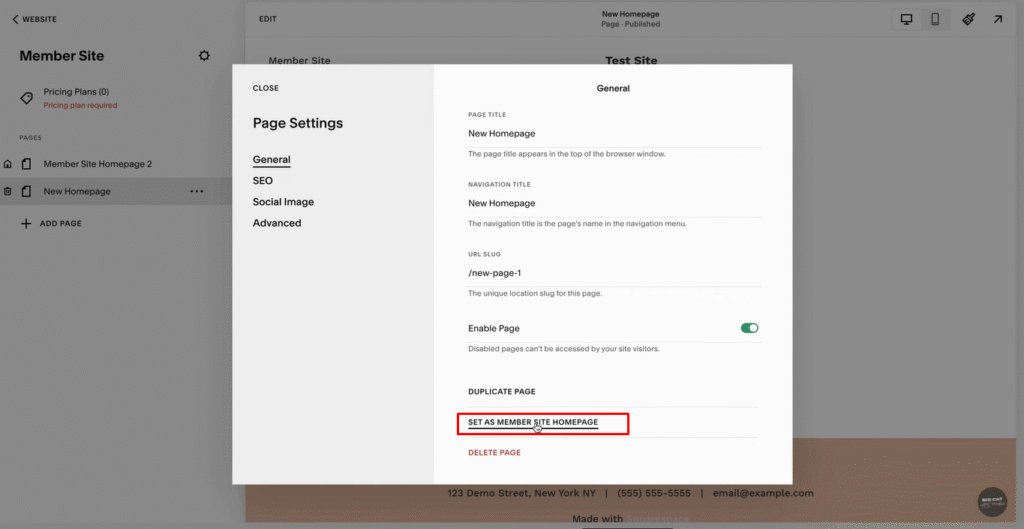Toggle the Enable Page switch
Screen dimensions: 1024x529
coord(749,328)
